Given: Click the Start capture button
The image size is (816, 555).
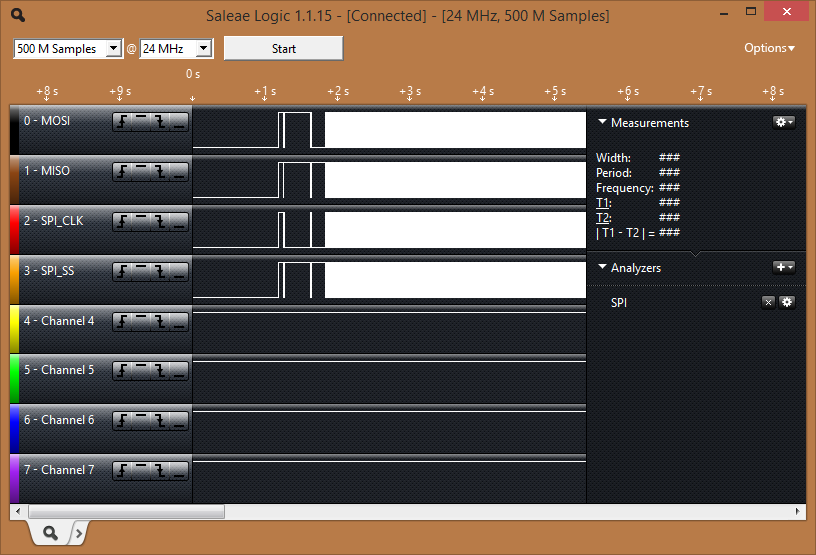Looking at the screenshot, I should tap(284, 48).
